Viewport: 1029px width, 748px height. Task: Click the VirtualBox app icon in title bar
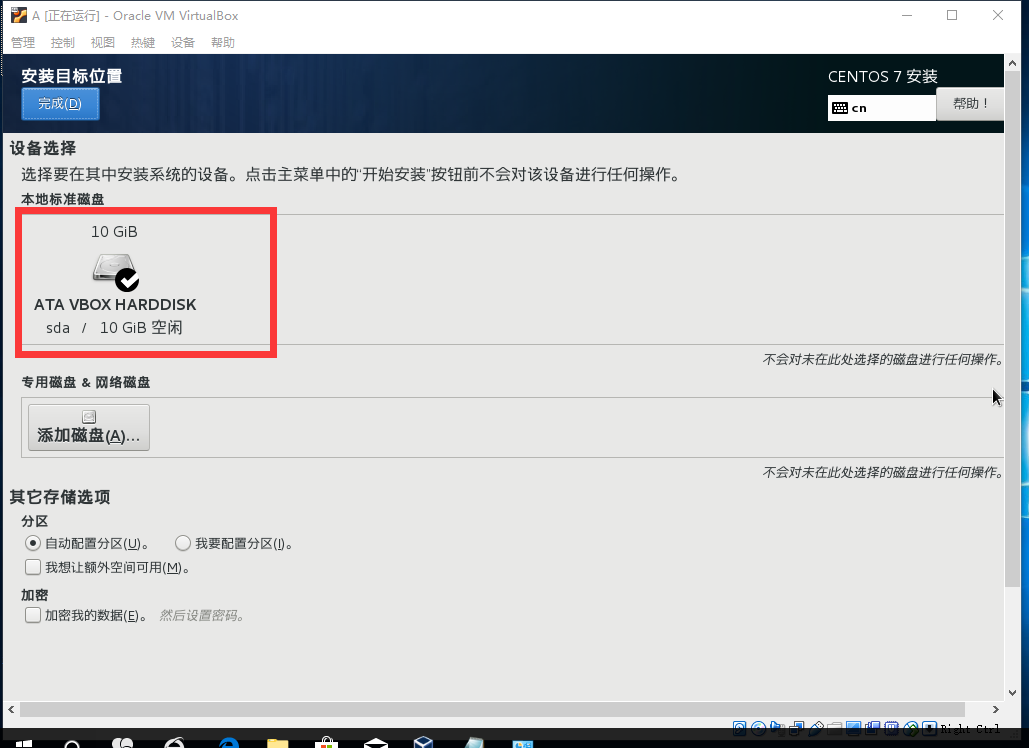(19, 15)
